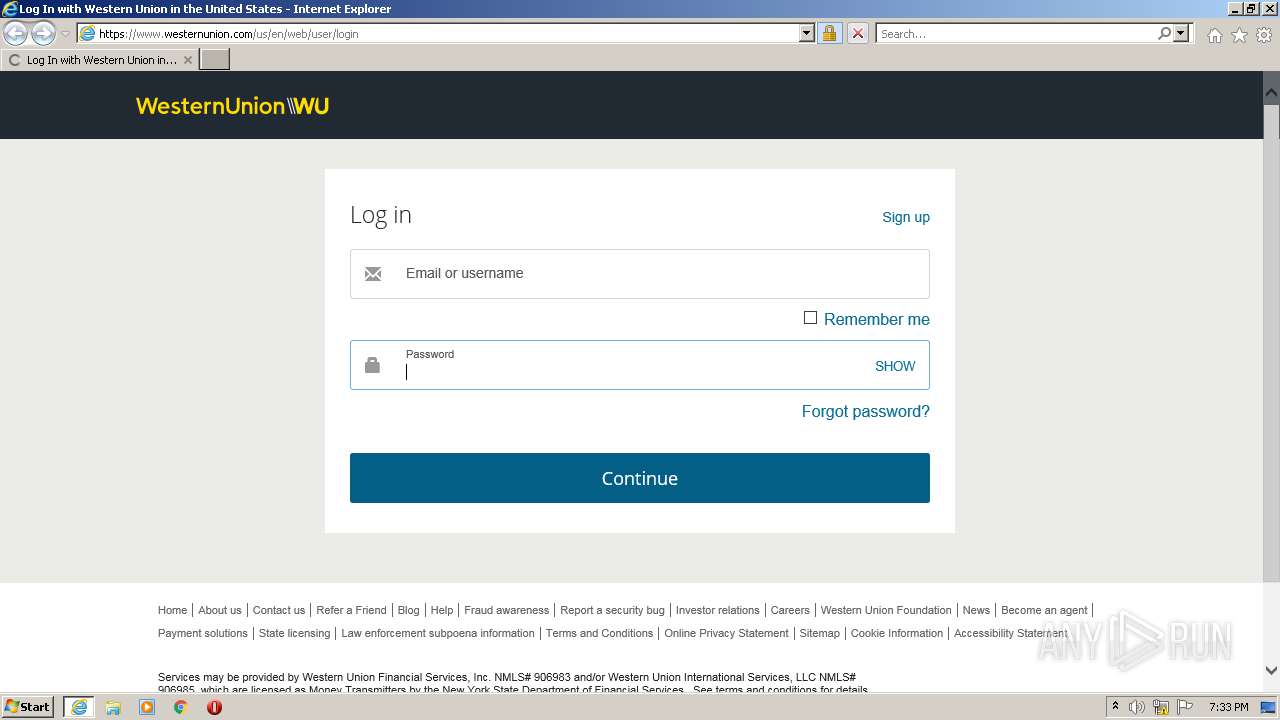The image size is (1280, 720).
Task: Open Fraud awareness footer link
Action: (x=506, y=610)
